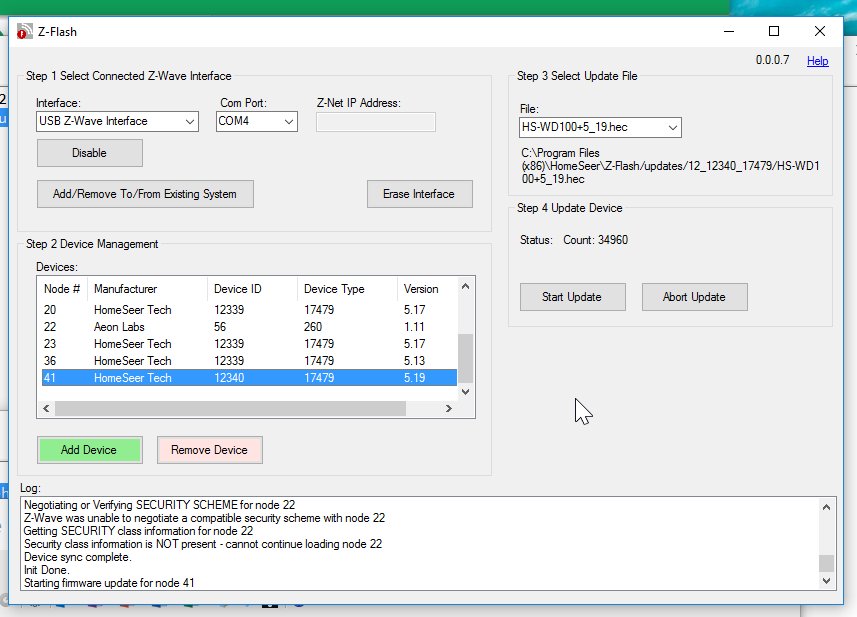Open the Help link
This screenshot has height=617, width=857.
click(817, 61)
